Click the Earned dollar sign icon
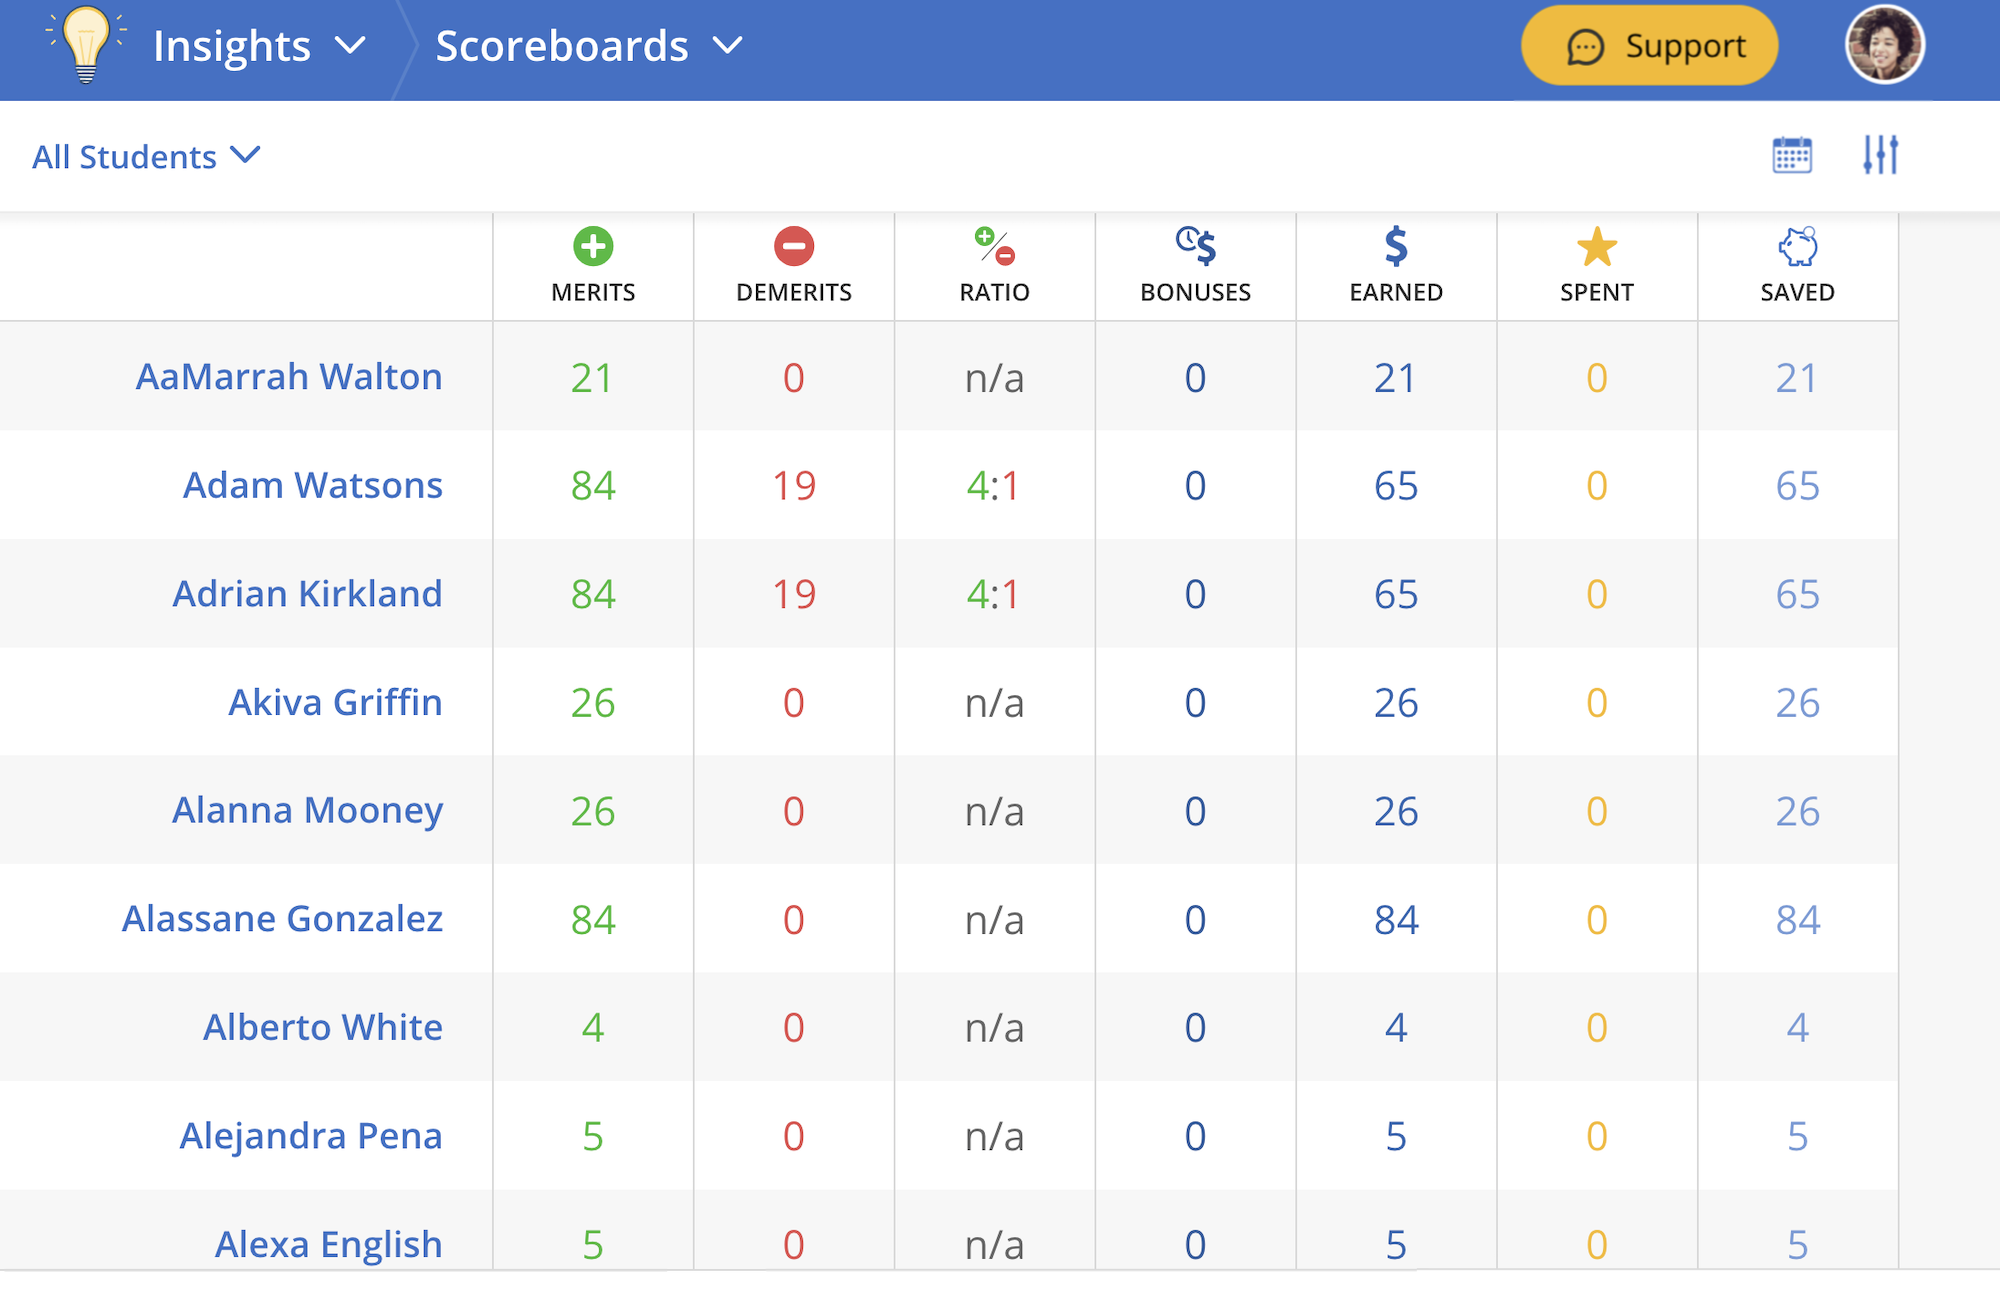The height and width of the screenshot is (1311, 2000). 1396,246
